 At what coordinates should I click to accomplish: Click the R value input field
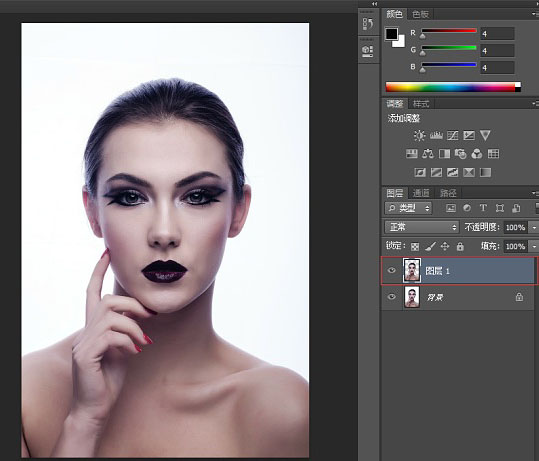(x=497, y=34)
